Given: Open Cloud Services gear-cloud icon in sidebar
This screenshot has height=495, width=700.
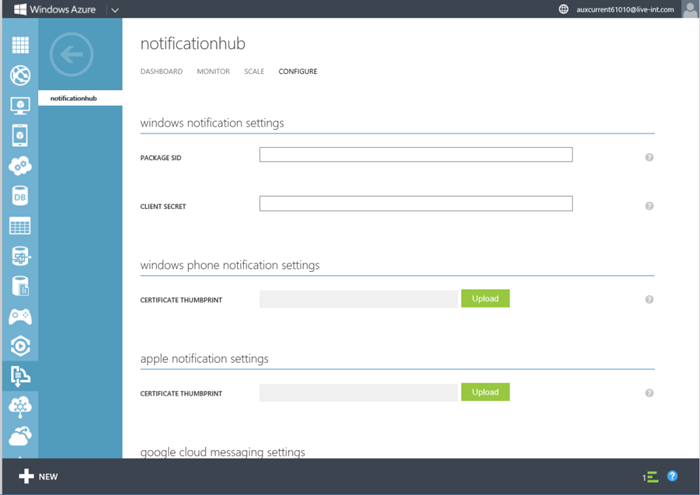Looking at the screenshot, I should click(x=20, y=166).
